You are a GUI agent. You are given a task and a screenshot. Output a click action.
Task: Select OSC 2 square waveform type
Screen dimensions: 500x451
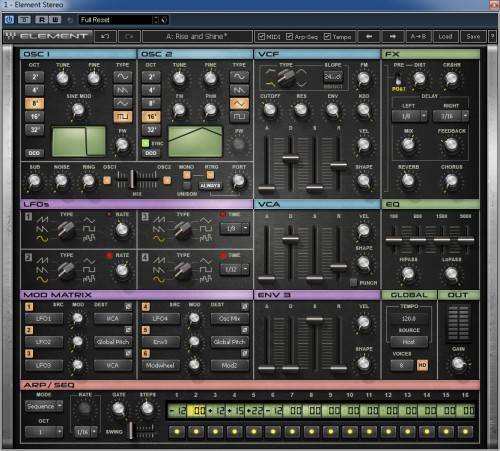(x=239, y=117)
